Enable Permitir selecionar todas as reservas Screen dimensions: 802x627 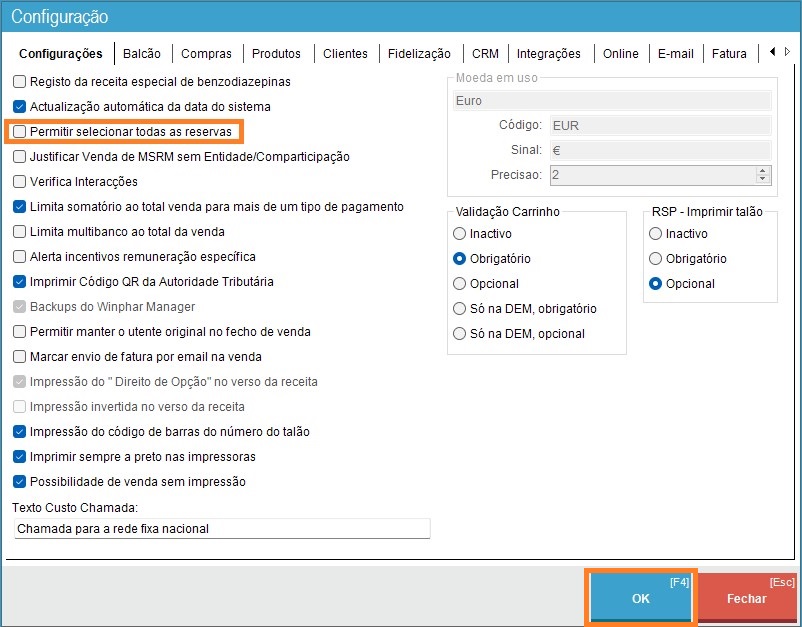coord(20,131)
